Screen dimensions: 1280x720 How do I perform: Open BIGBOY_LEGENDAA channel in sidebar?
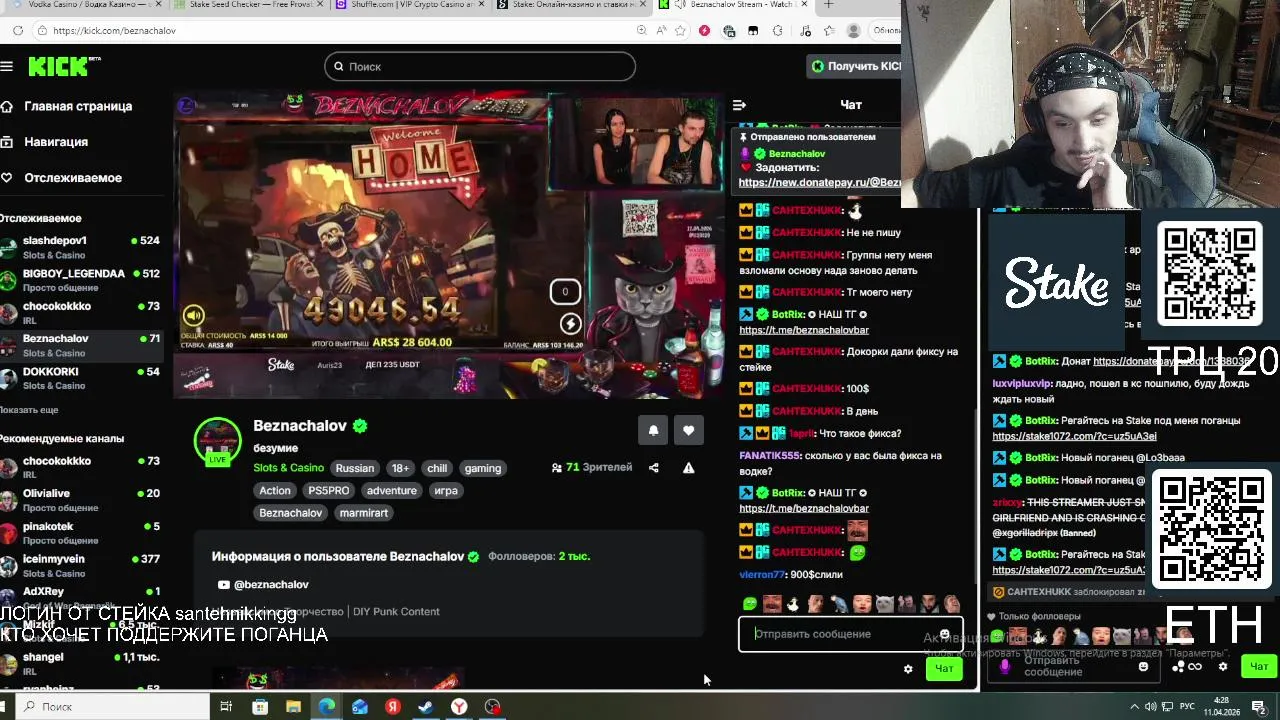click(80, 280)
